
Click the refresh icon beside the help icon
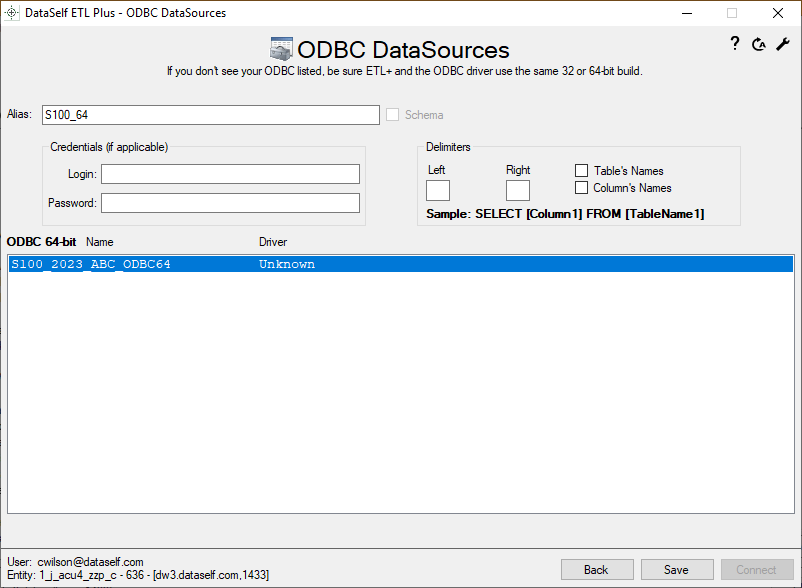point(759,44)
